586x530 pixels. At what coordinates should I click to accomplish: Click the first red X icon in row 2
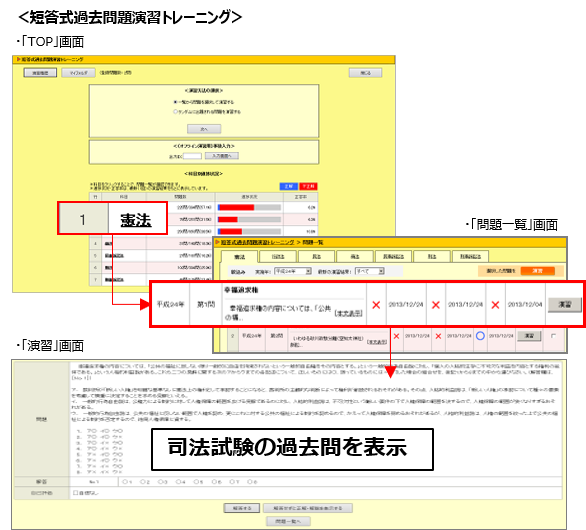point(397,336)
